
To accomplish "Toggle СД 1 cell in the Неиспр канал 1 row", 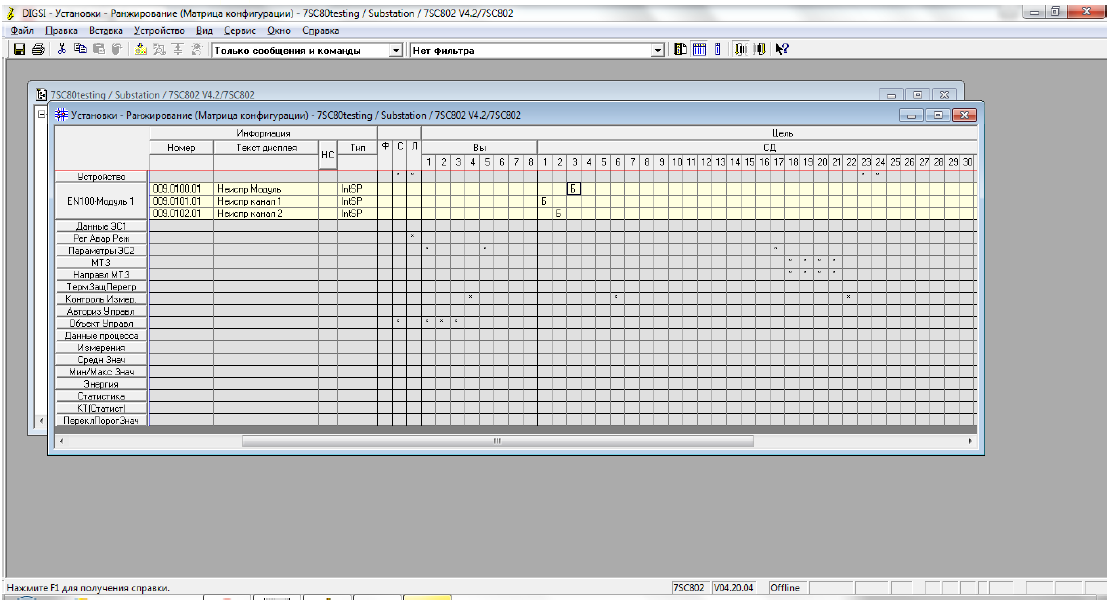I will pyautogui.click(x=545, y=201).
